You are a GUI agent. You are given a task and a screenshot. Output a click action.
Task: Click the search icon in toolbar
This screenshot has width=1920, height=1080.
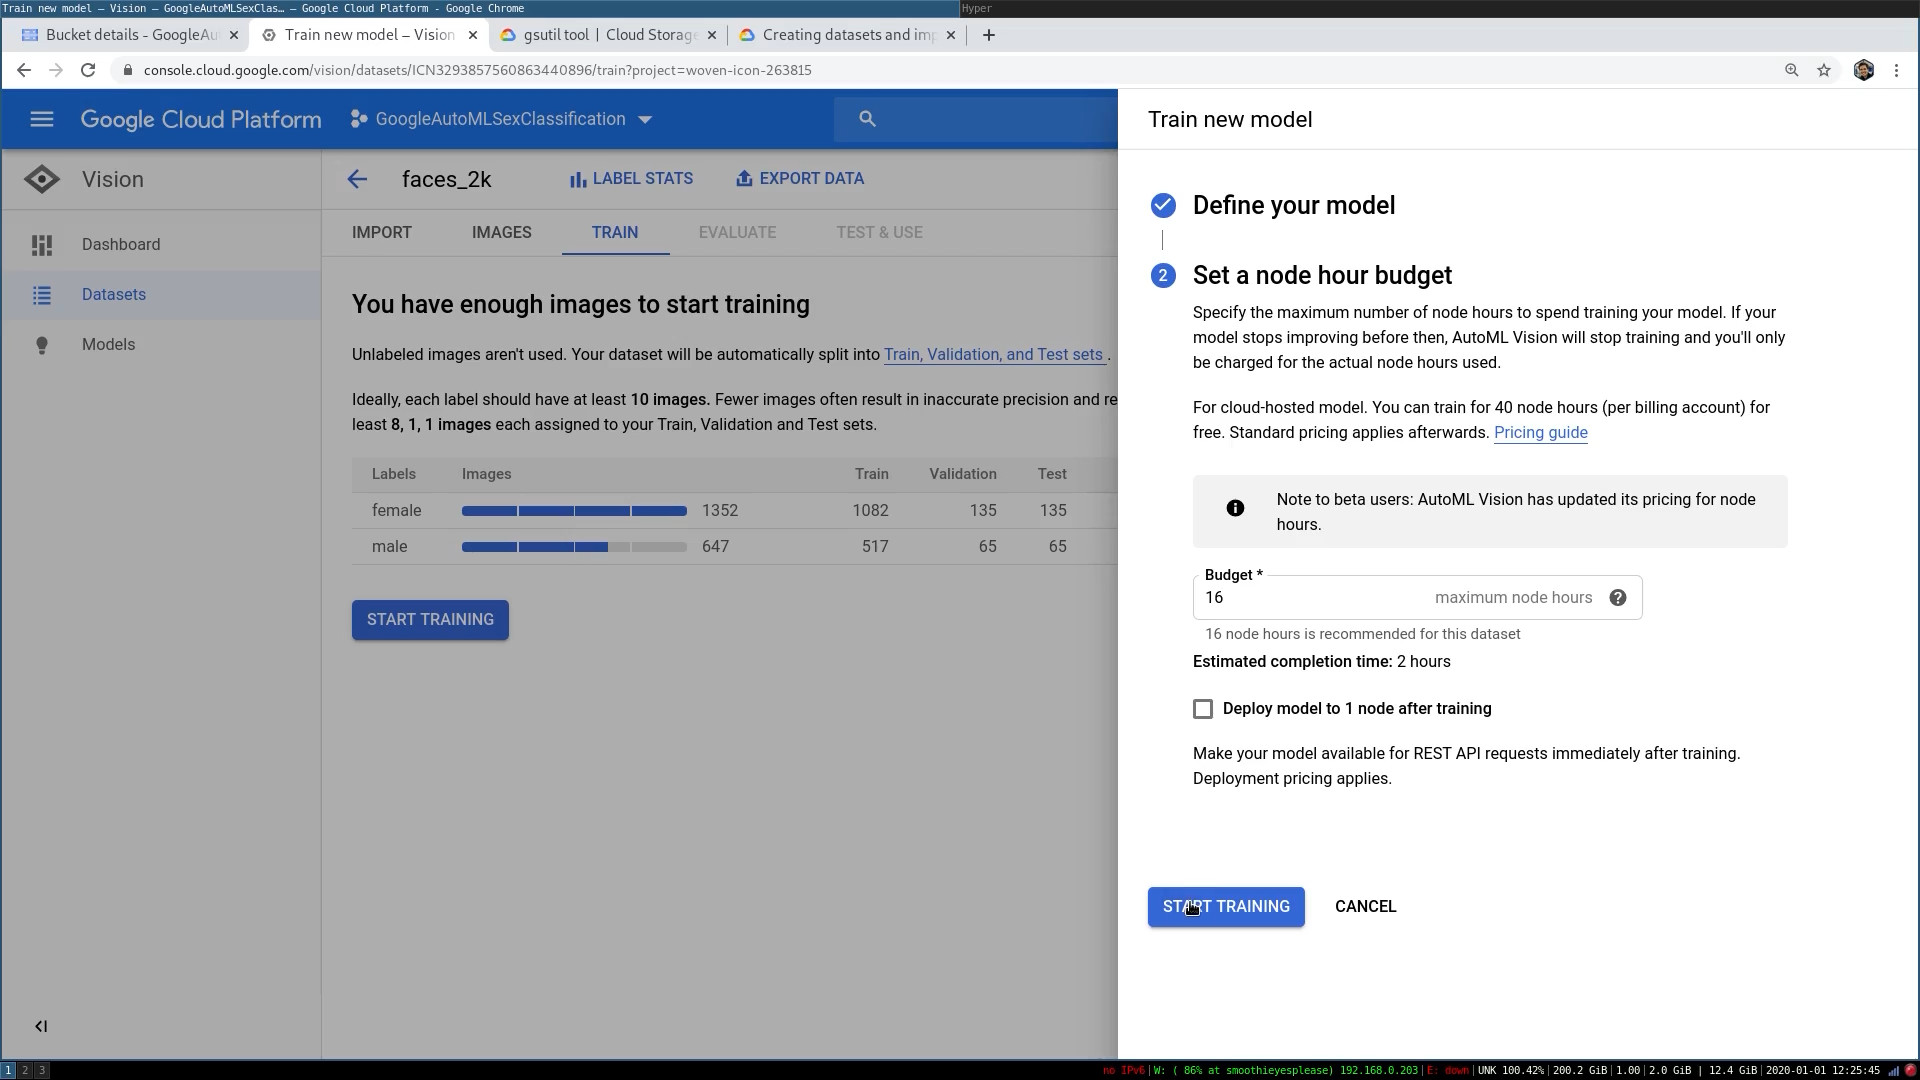pos(868,119)
